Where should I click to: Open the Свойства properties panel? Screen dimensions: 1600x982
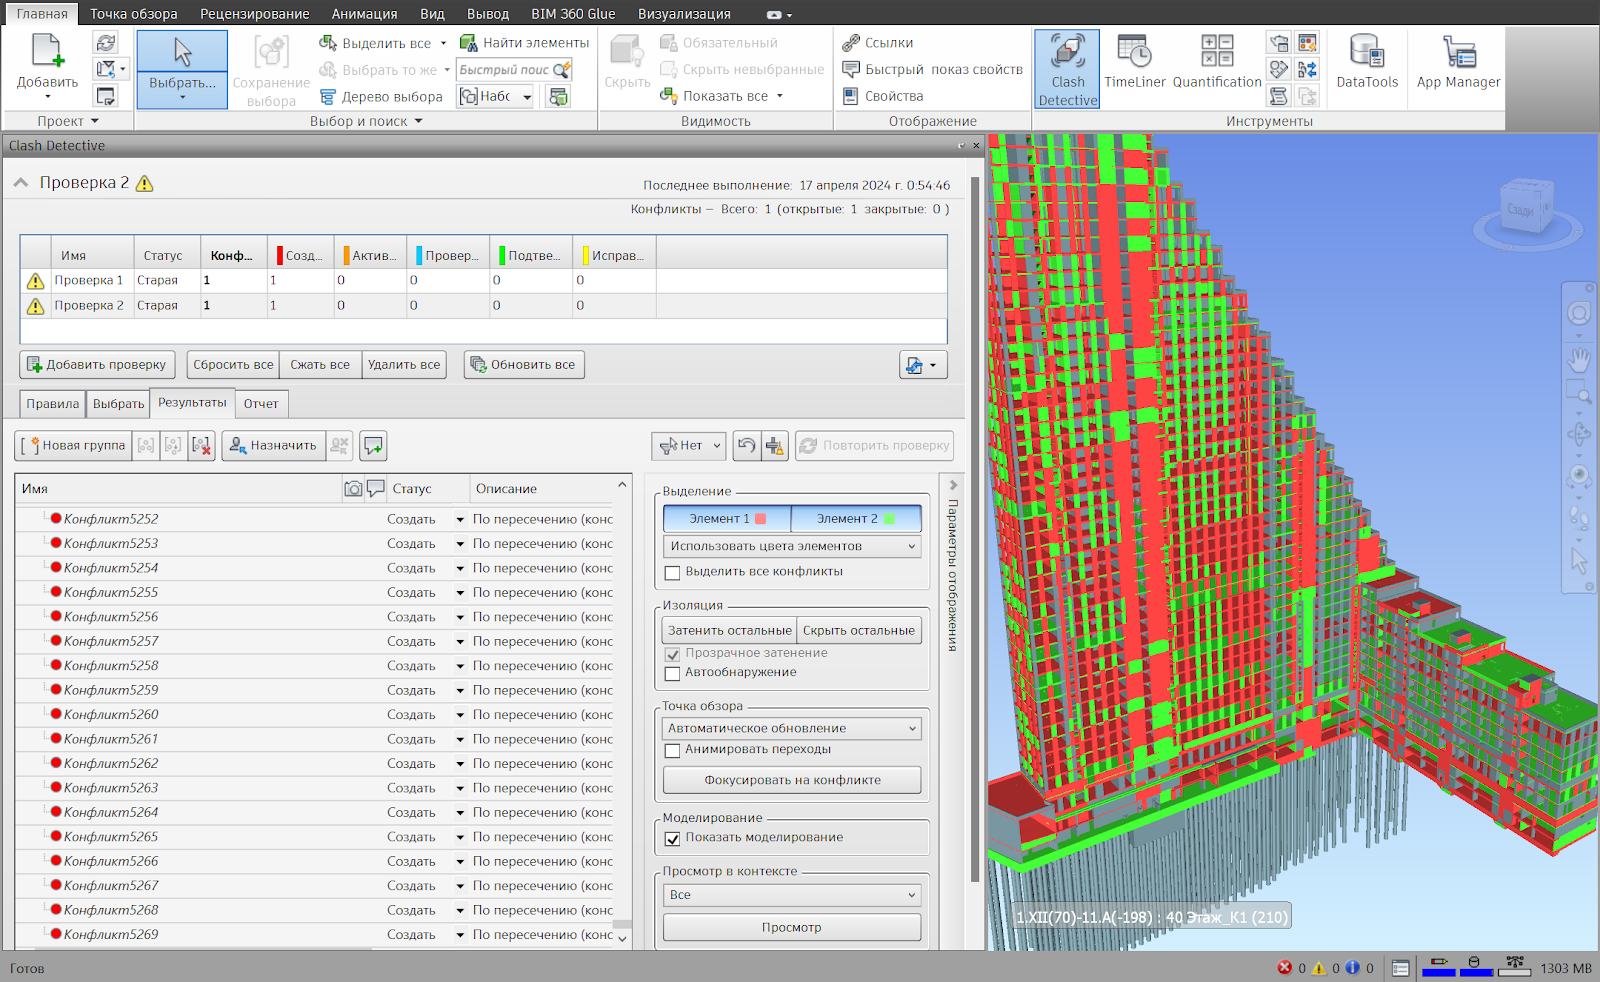(882, 96)
